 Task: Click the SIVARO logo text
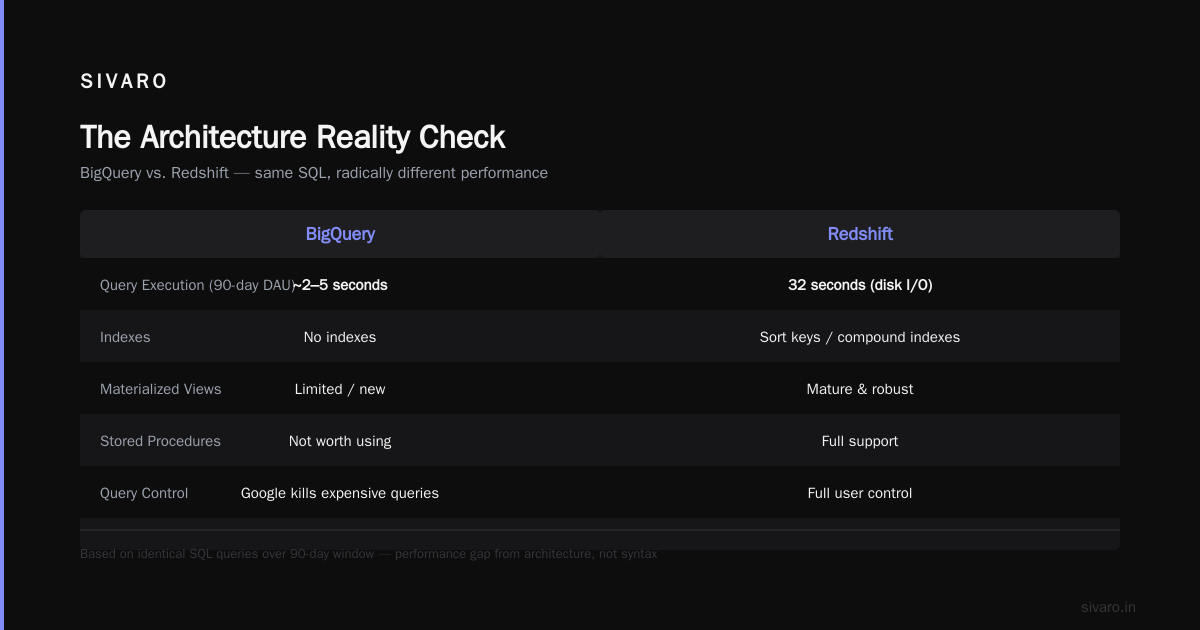click(124, 82)
